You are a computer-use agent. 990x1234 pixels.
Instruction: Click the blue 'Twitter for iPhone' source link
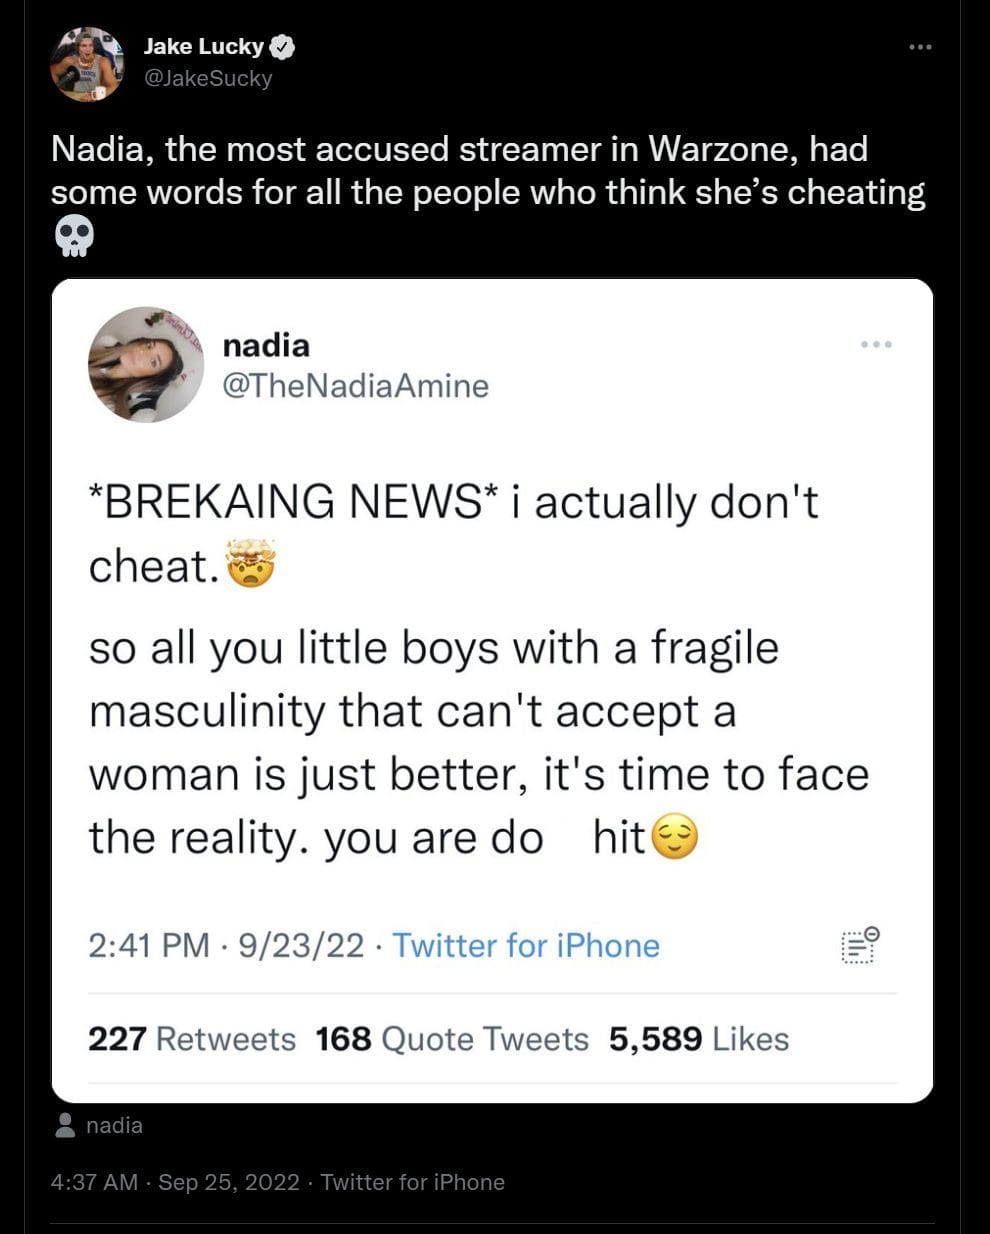(528, 946)
